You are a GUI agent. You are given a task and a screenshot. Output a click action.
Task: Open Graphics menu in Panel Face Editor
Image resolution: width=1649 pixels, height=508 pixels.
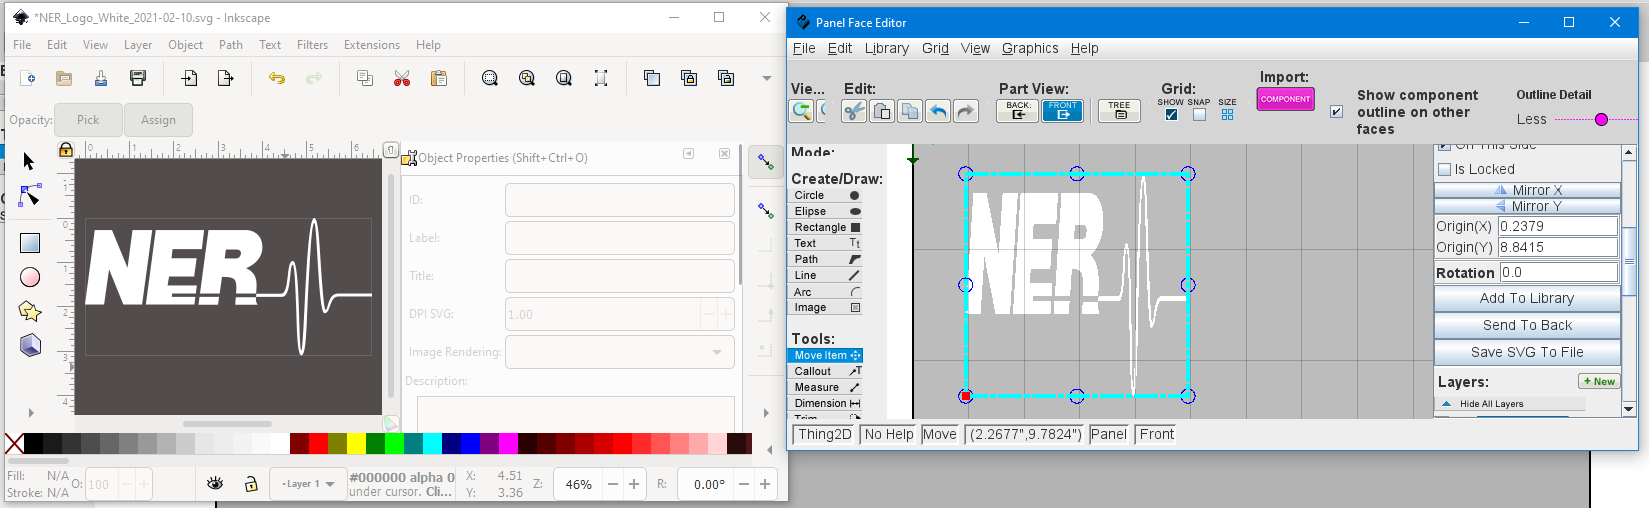coord(1030,48)
